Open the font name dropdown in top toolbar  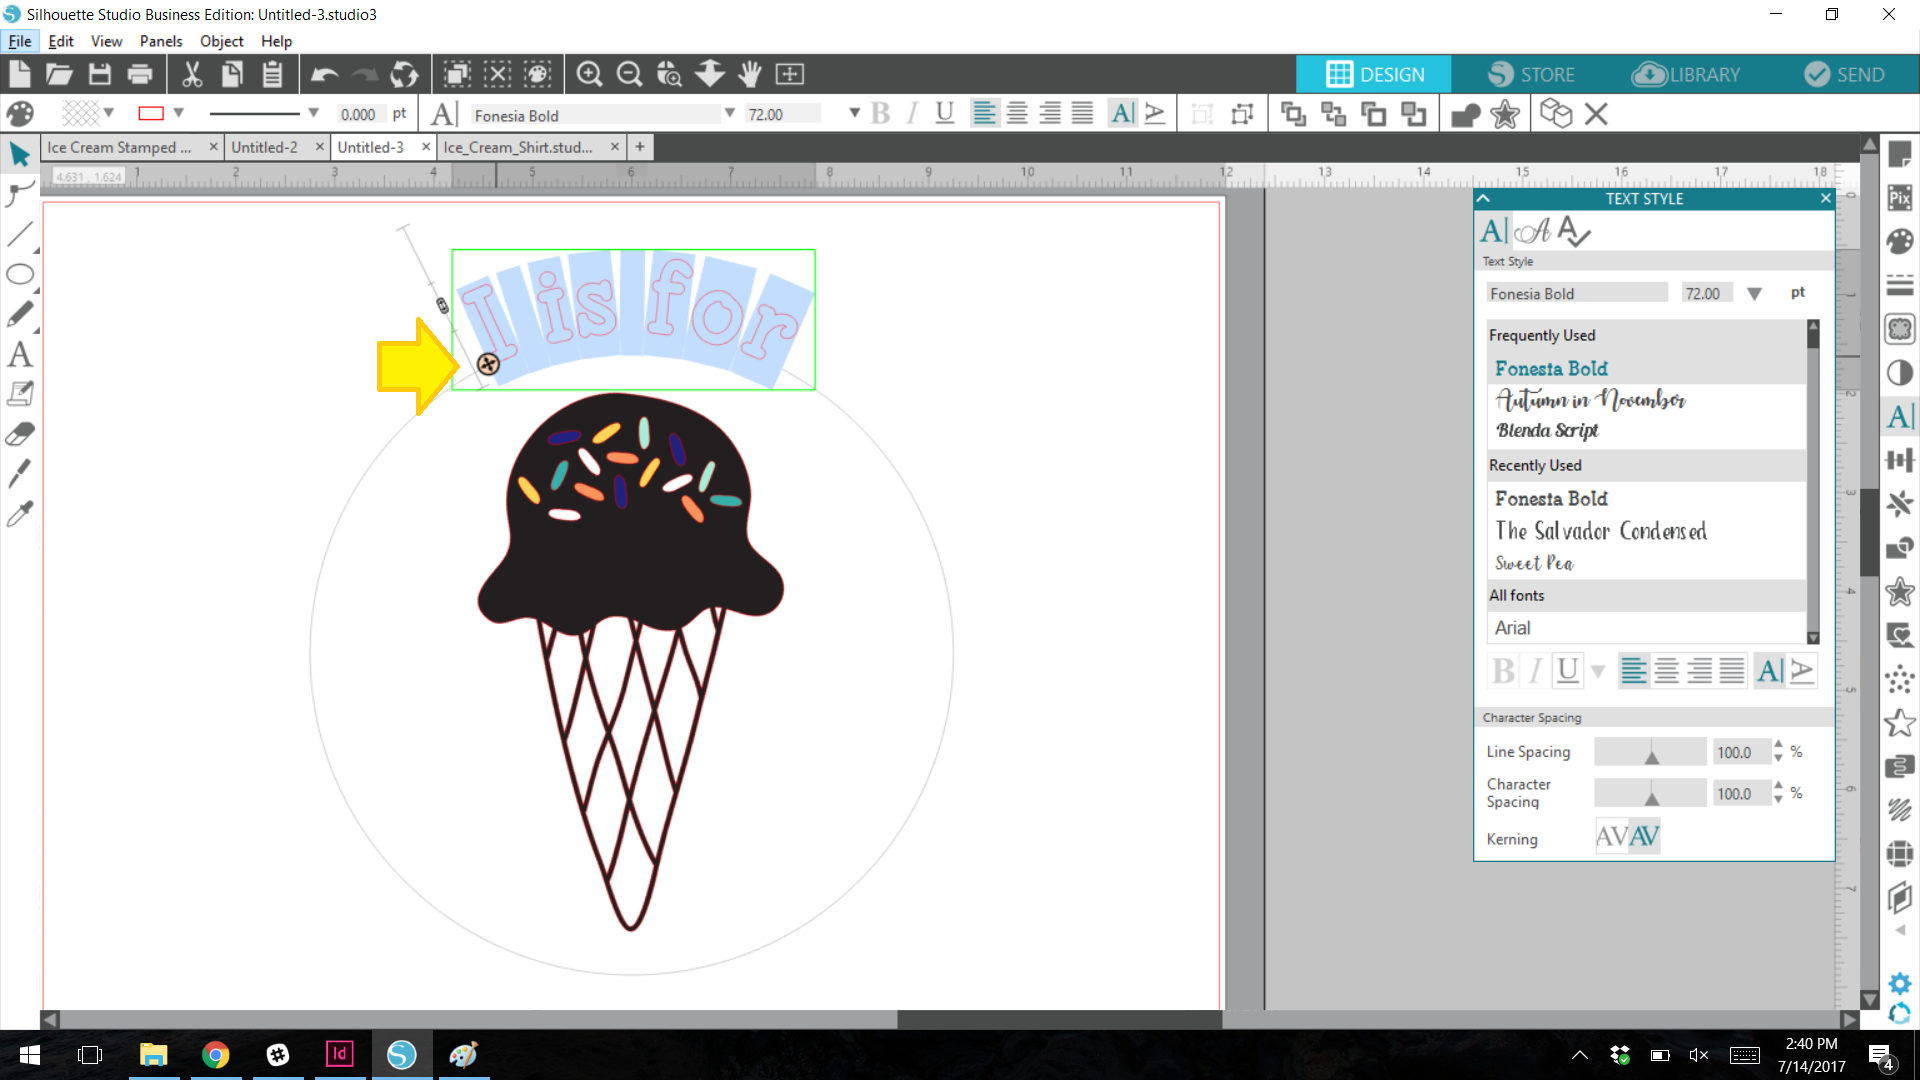[729, 113]
